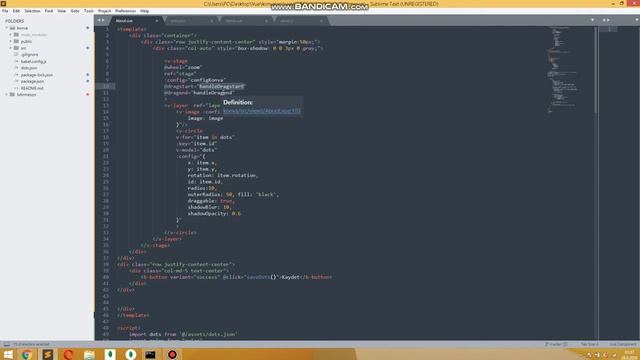Open the Command Prompt taskbar icon

pos(151,354)
